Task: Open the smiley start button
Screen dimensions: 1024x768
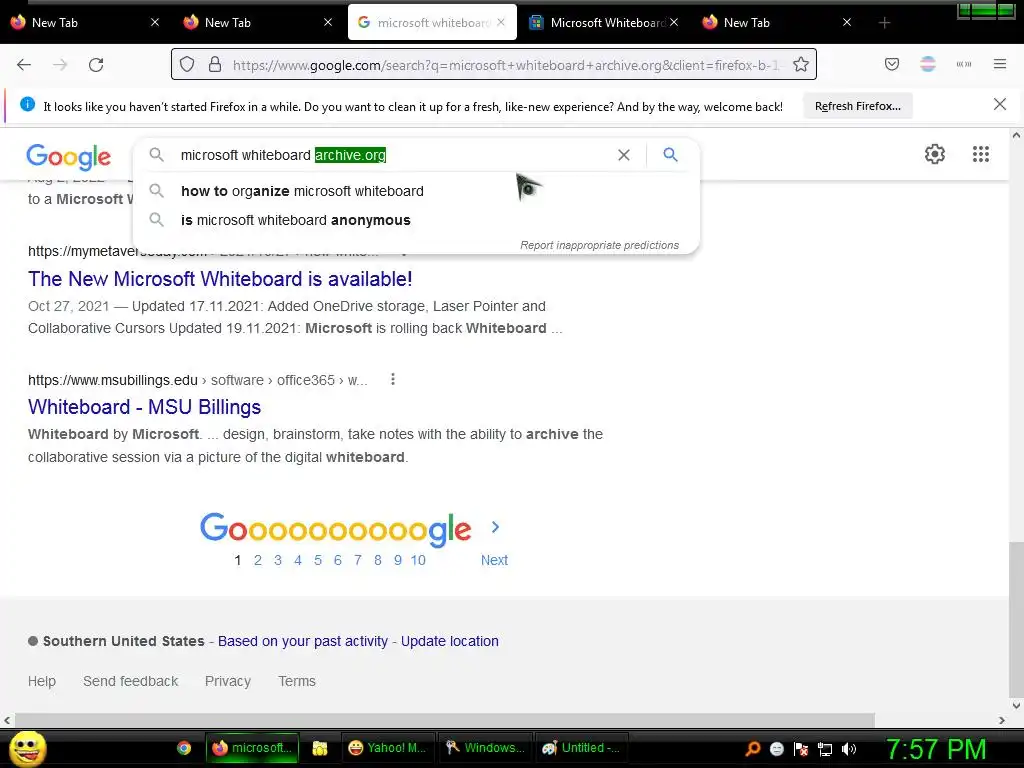Action: point(27,748)
